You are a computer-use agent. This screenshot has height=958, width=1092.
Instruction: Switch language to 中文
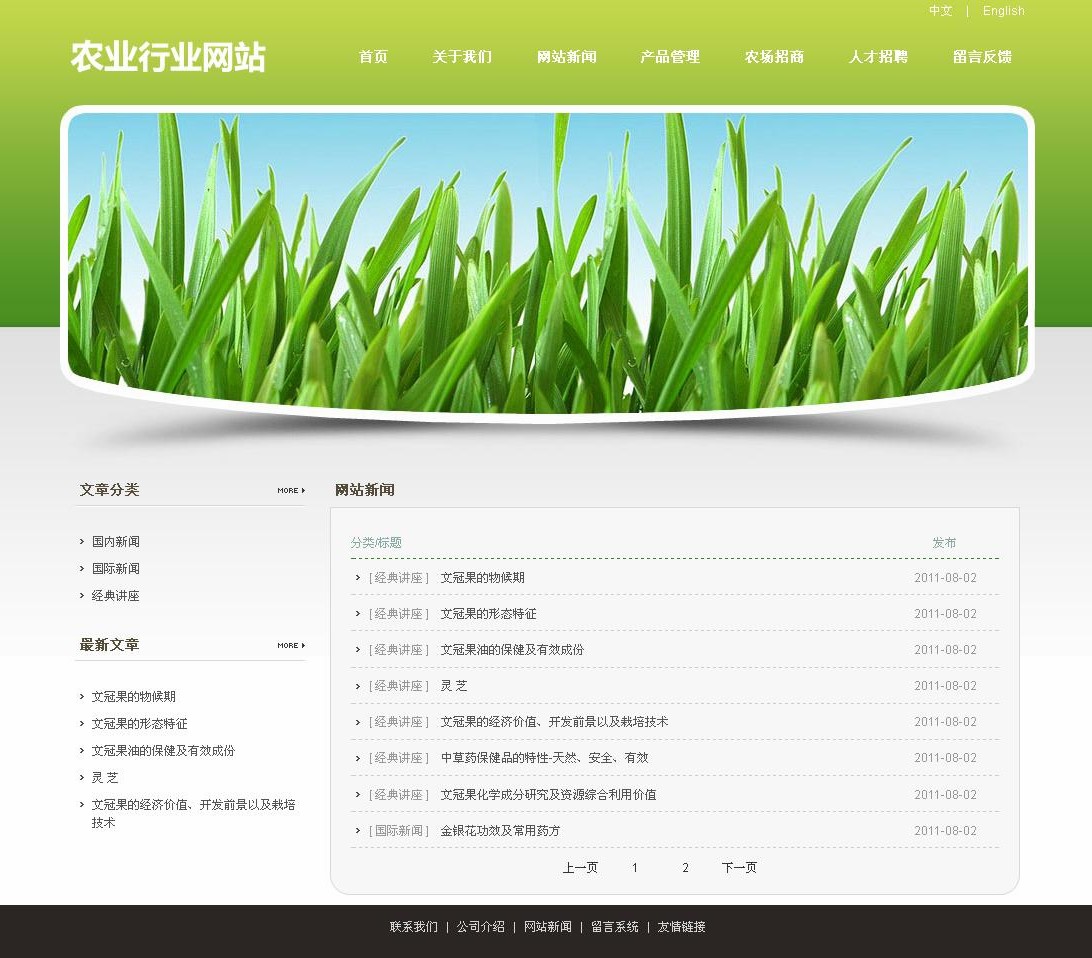tap(940, 11)
